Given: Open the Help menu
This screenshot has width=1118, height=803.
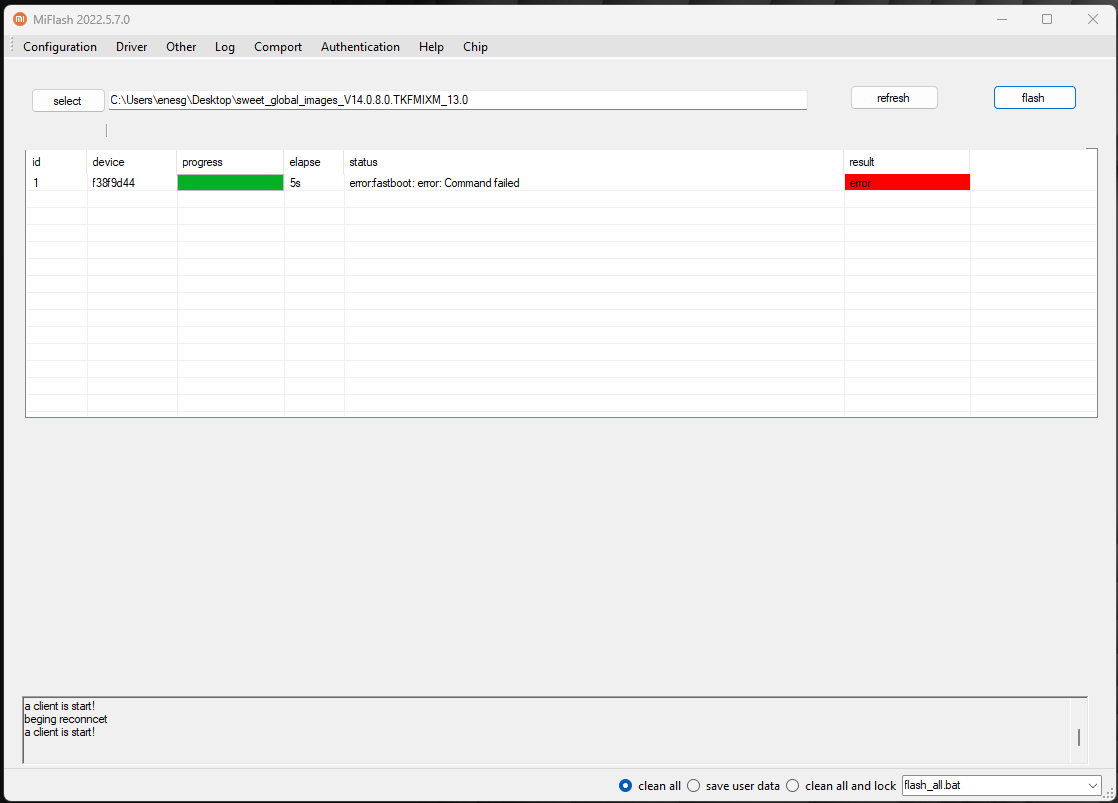Looking at the screenshot, I should pyautogui.click(x=431, y=47).
